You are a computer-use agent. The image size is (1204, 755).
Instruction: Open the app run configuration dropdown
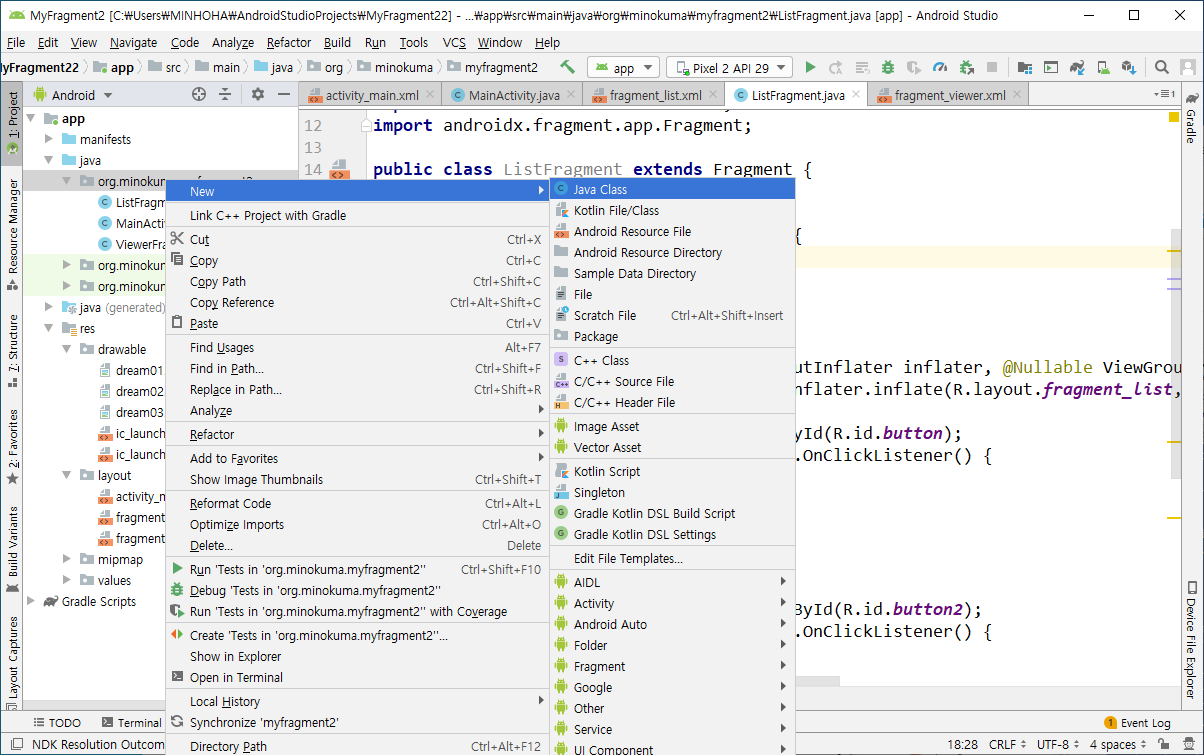(x=623, y=68)
